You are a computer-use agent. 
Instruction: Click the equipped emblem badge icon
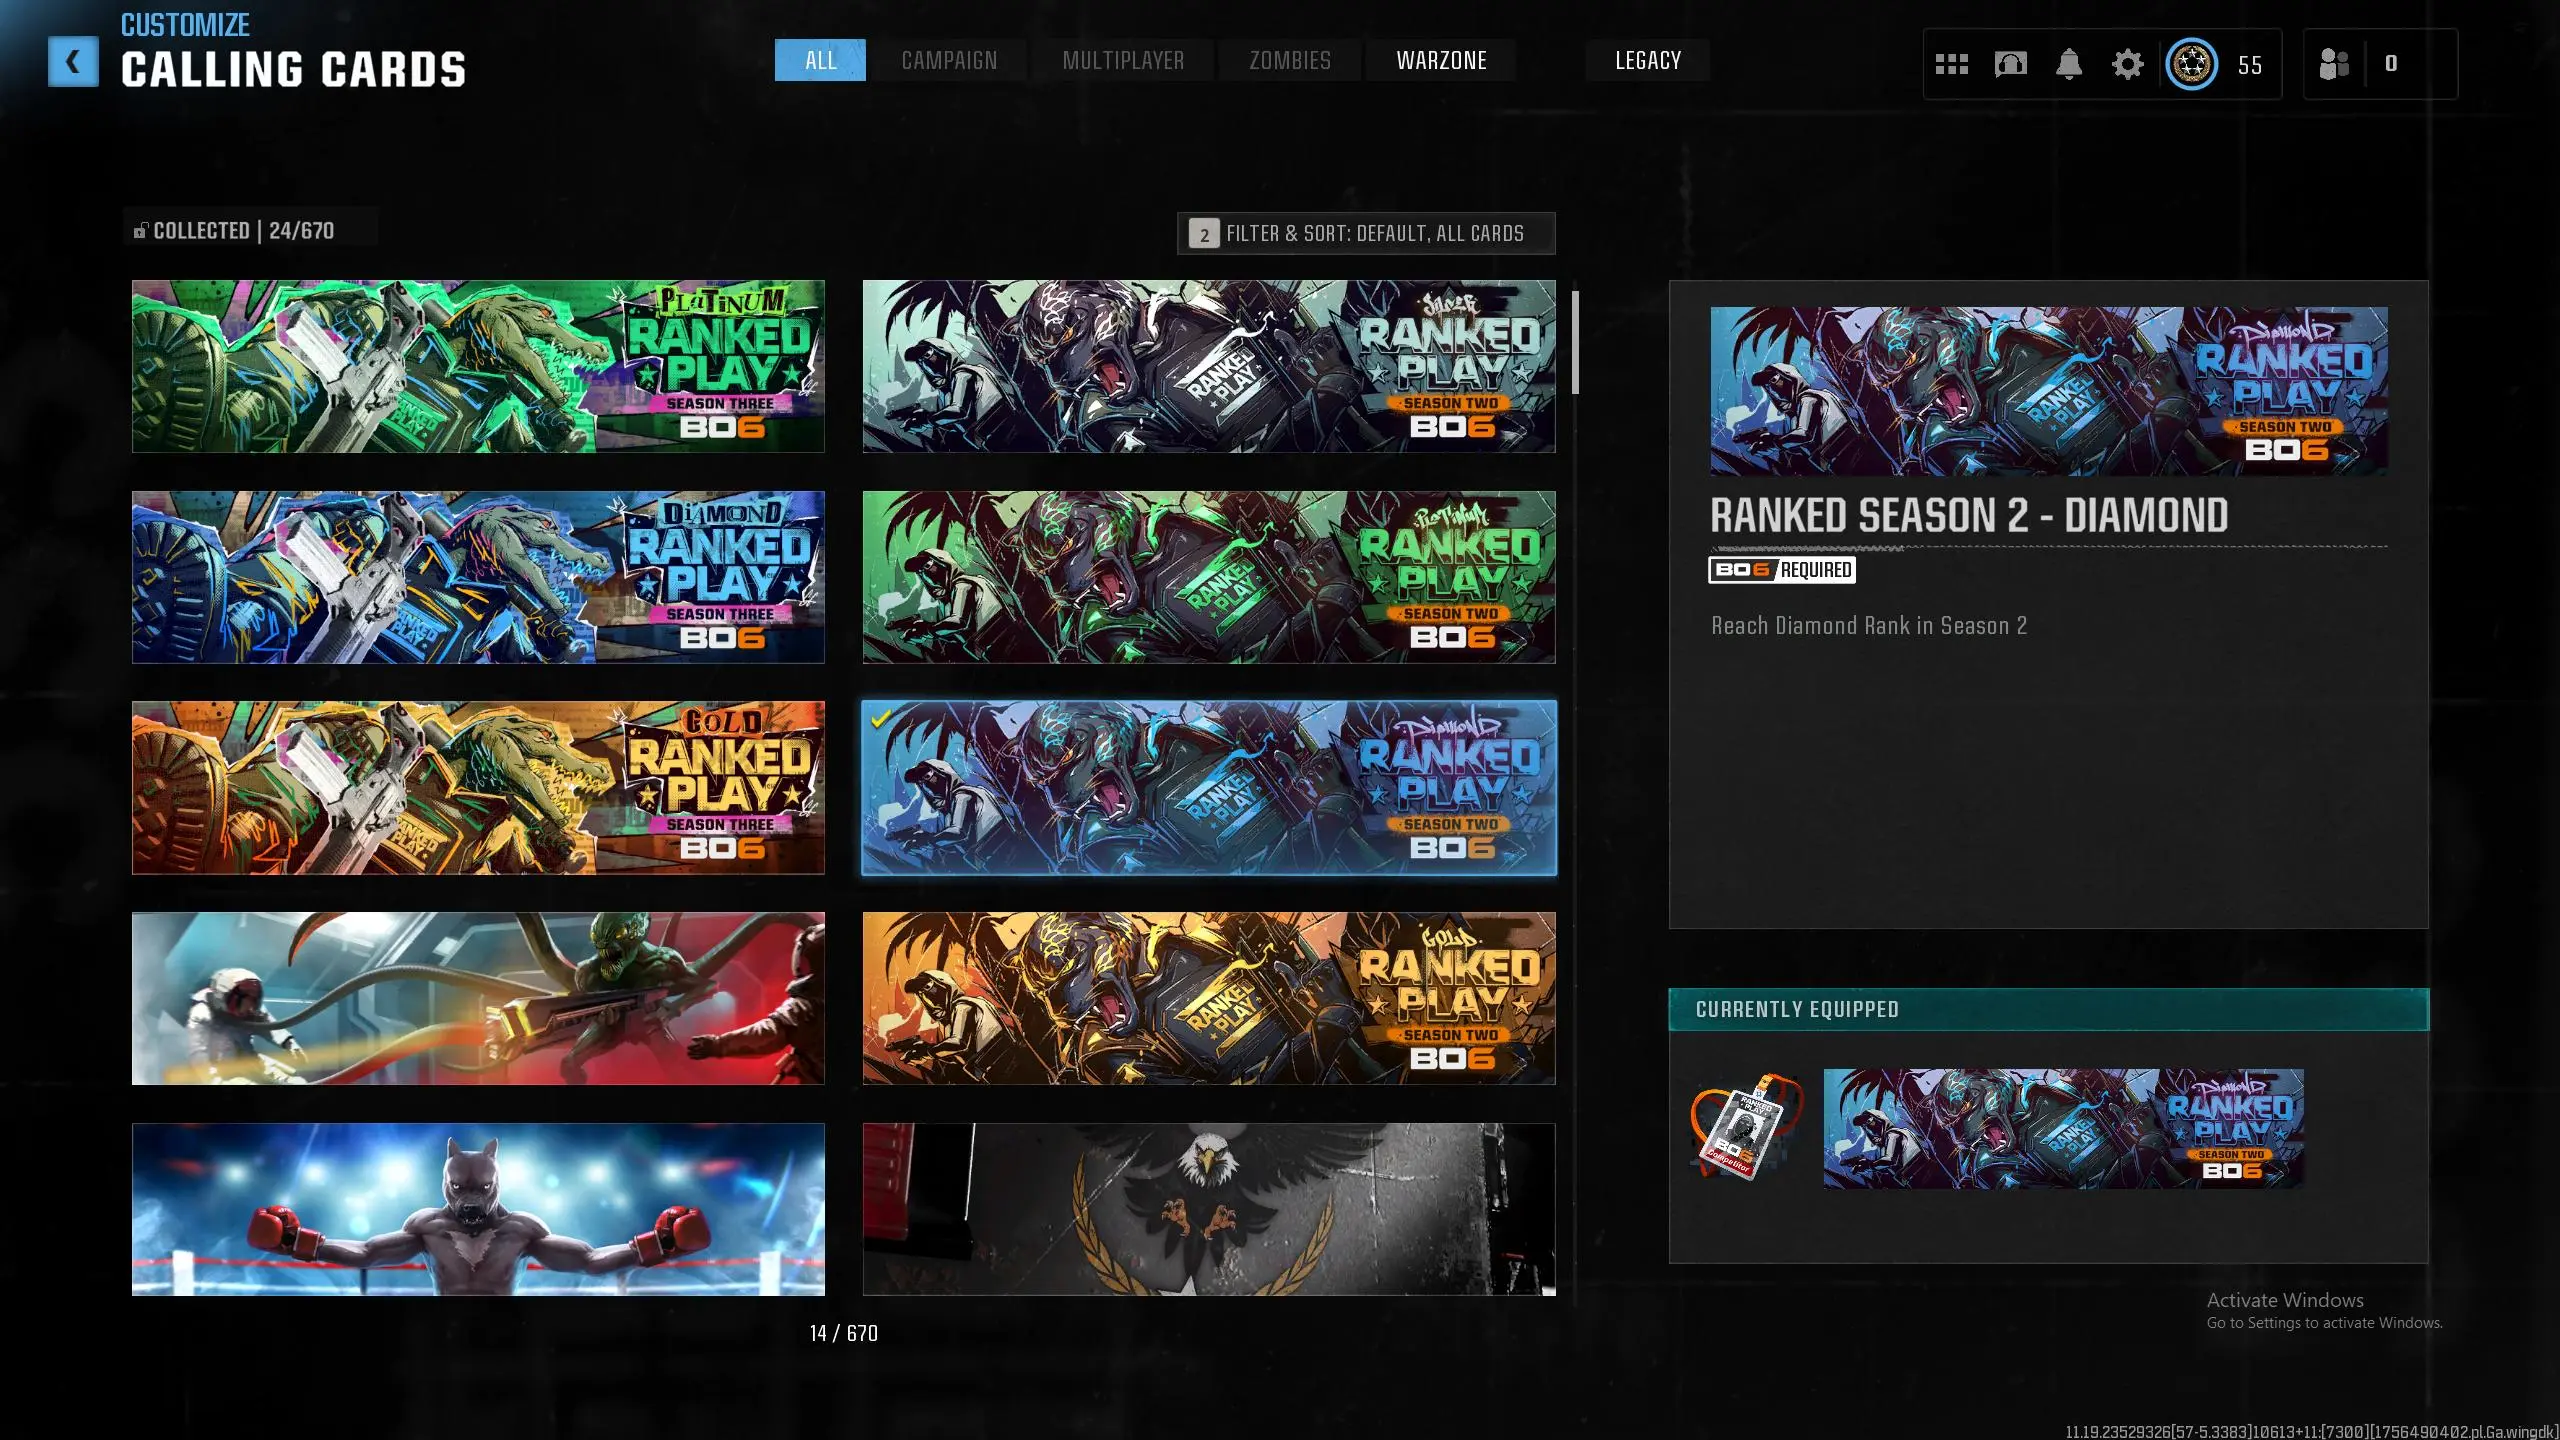pyautogui.click(x=1744, y=1127)
